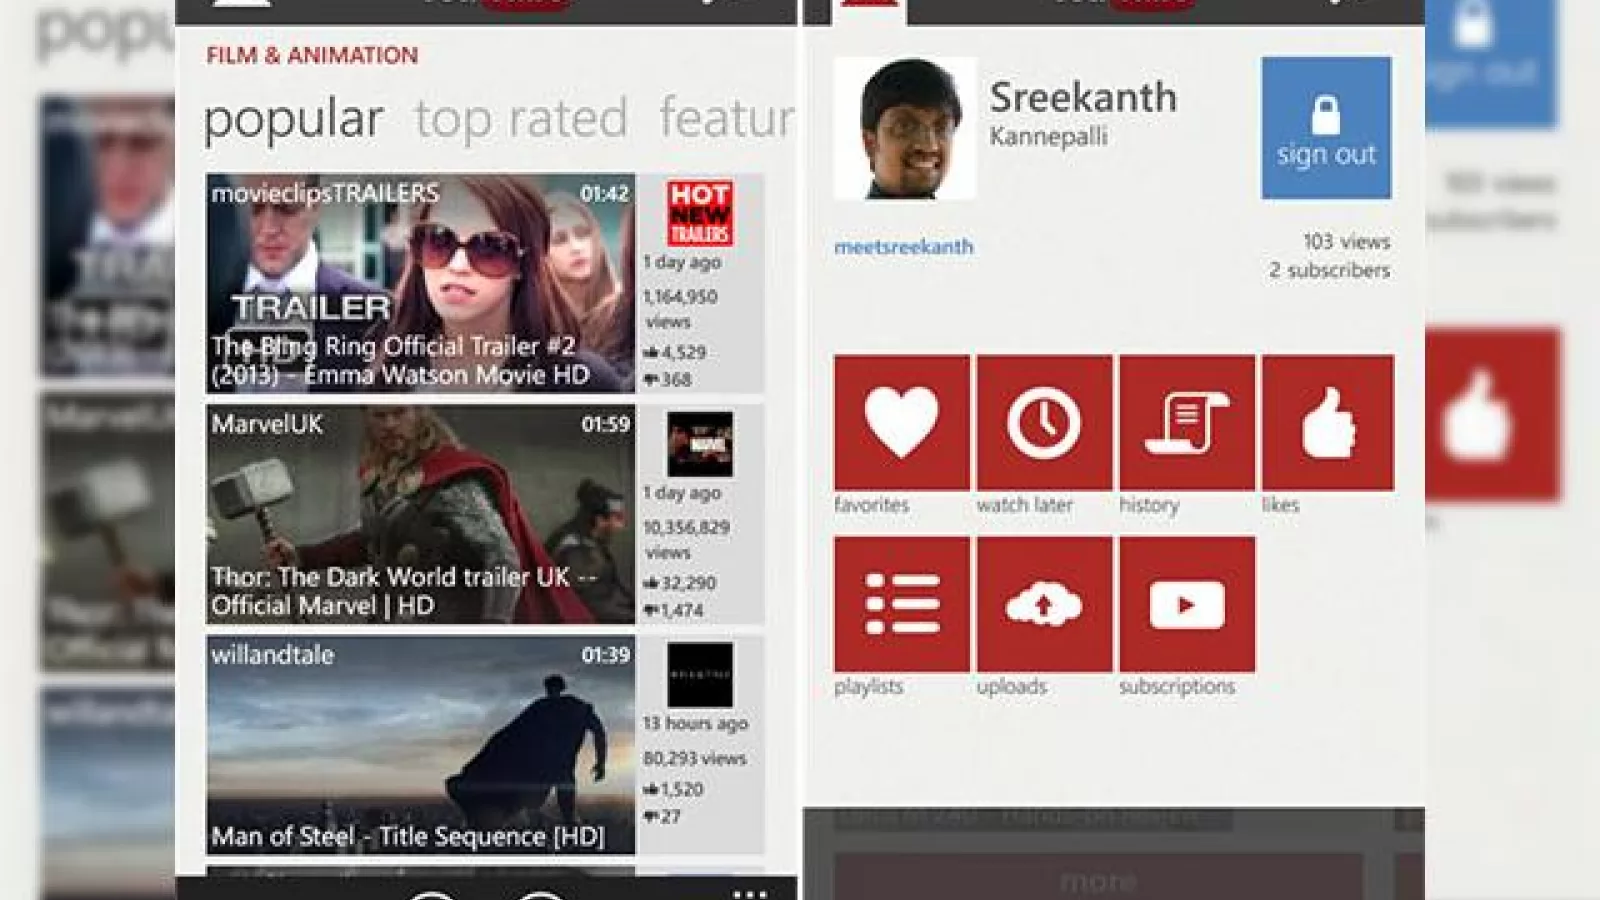Click the 4,529 likes count
1600x900 pixels.
pos(675,352)
